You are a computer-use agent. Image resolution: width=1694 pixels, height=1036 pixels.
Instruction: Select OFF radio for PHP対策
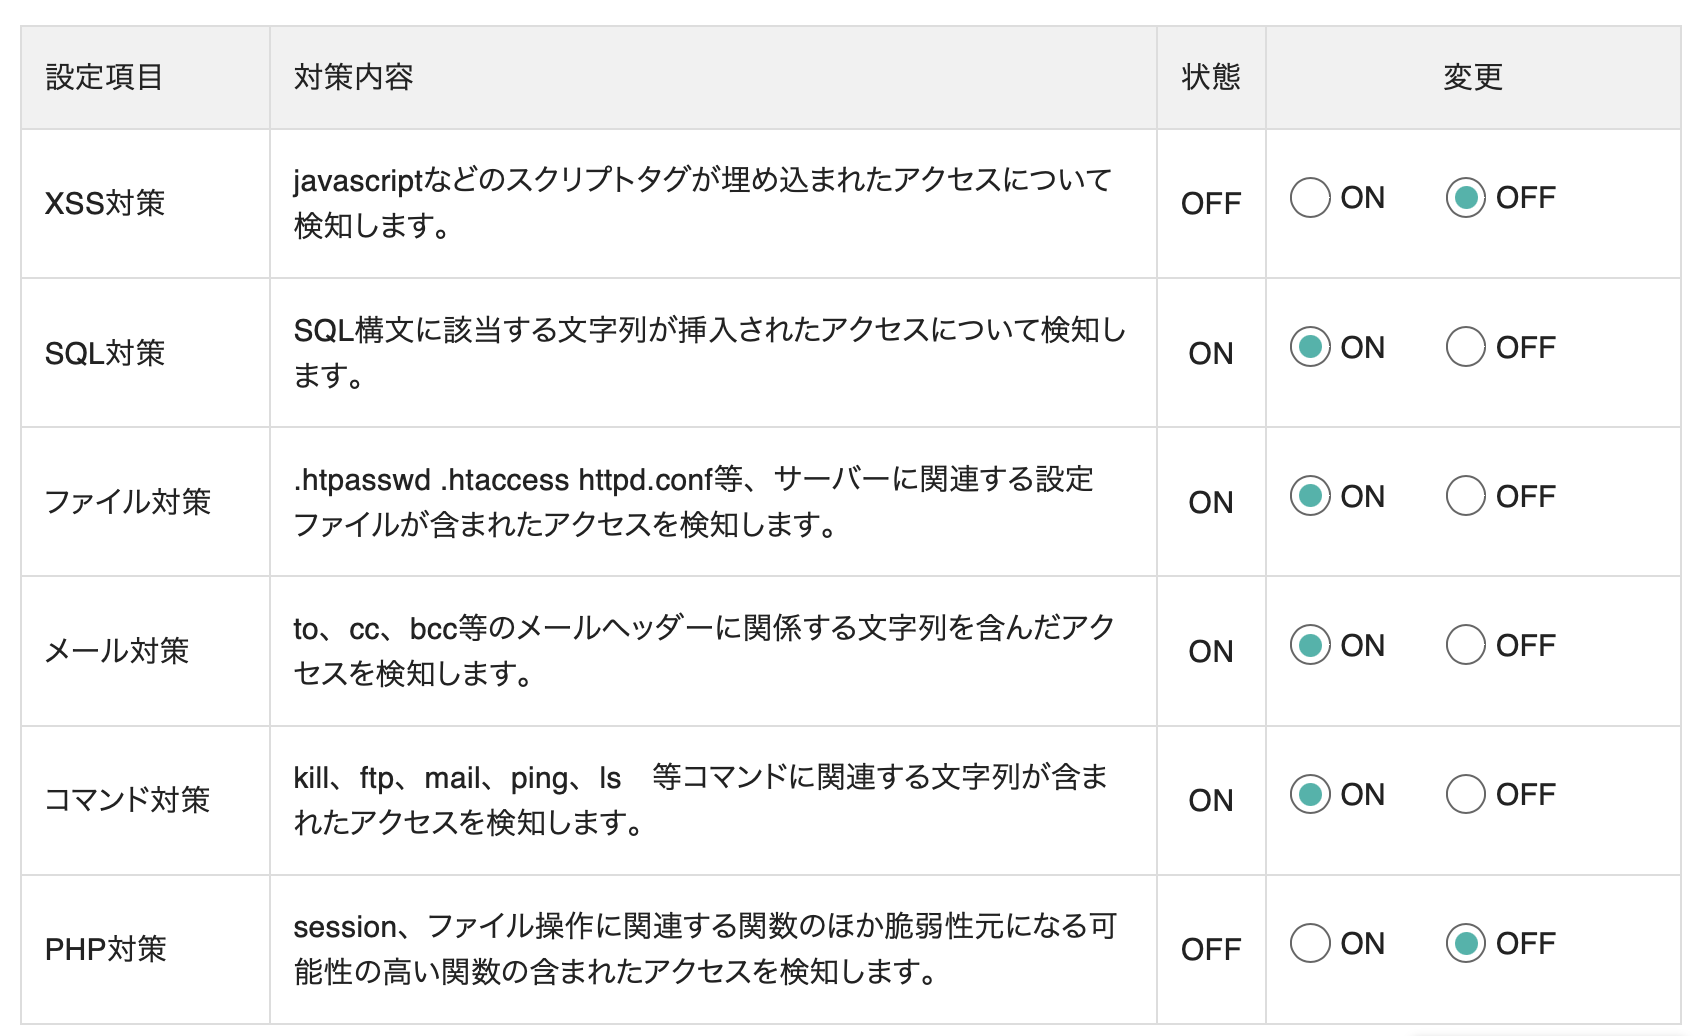[x=1465, y=943]
